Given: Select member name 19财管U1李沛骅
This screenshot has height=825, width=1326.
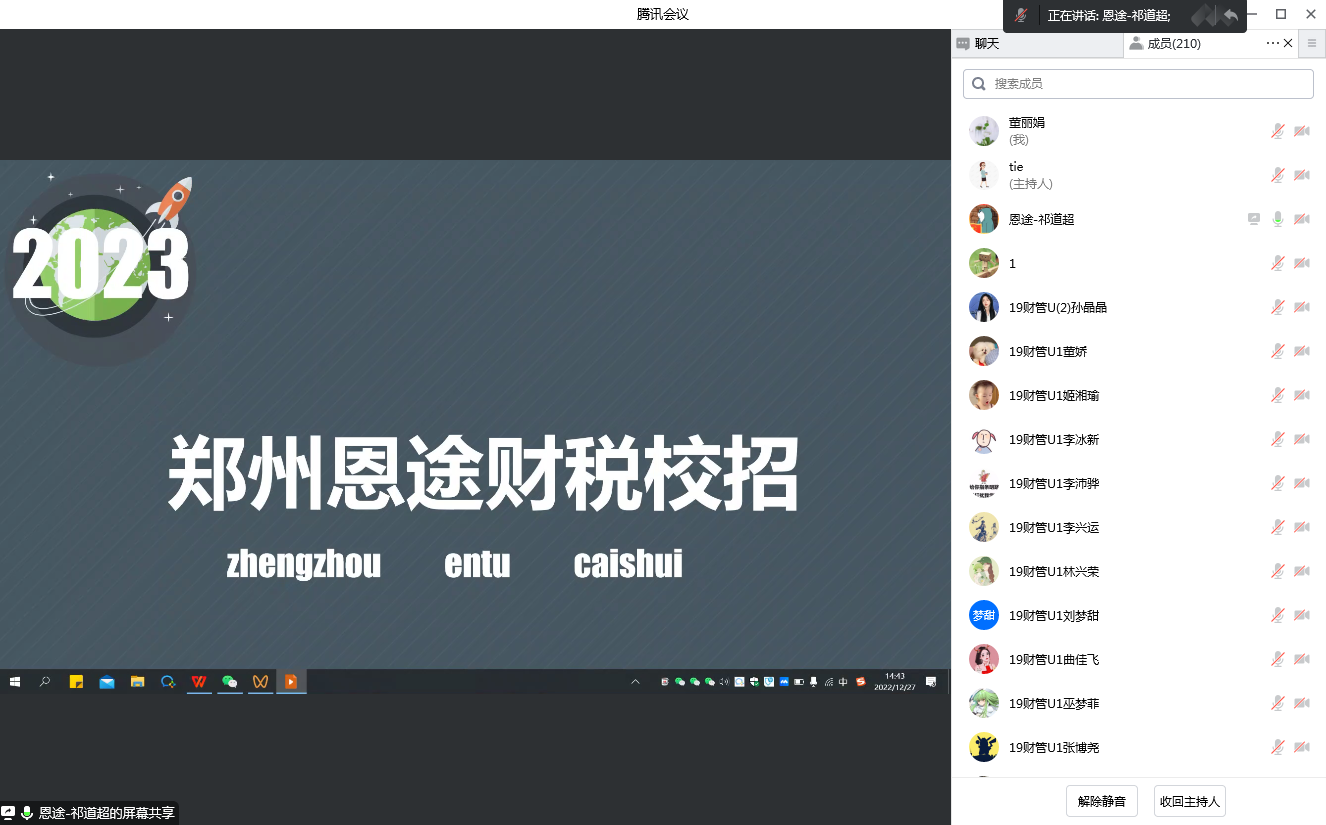Looking at the screenshot, I should click(x=1054, y=483).
